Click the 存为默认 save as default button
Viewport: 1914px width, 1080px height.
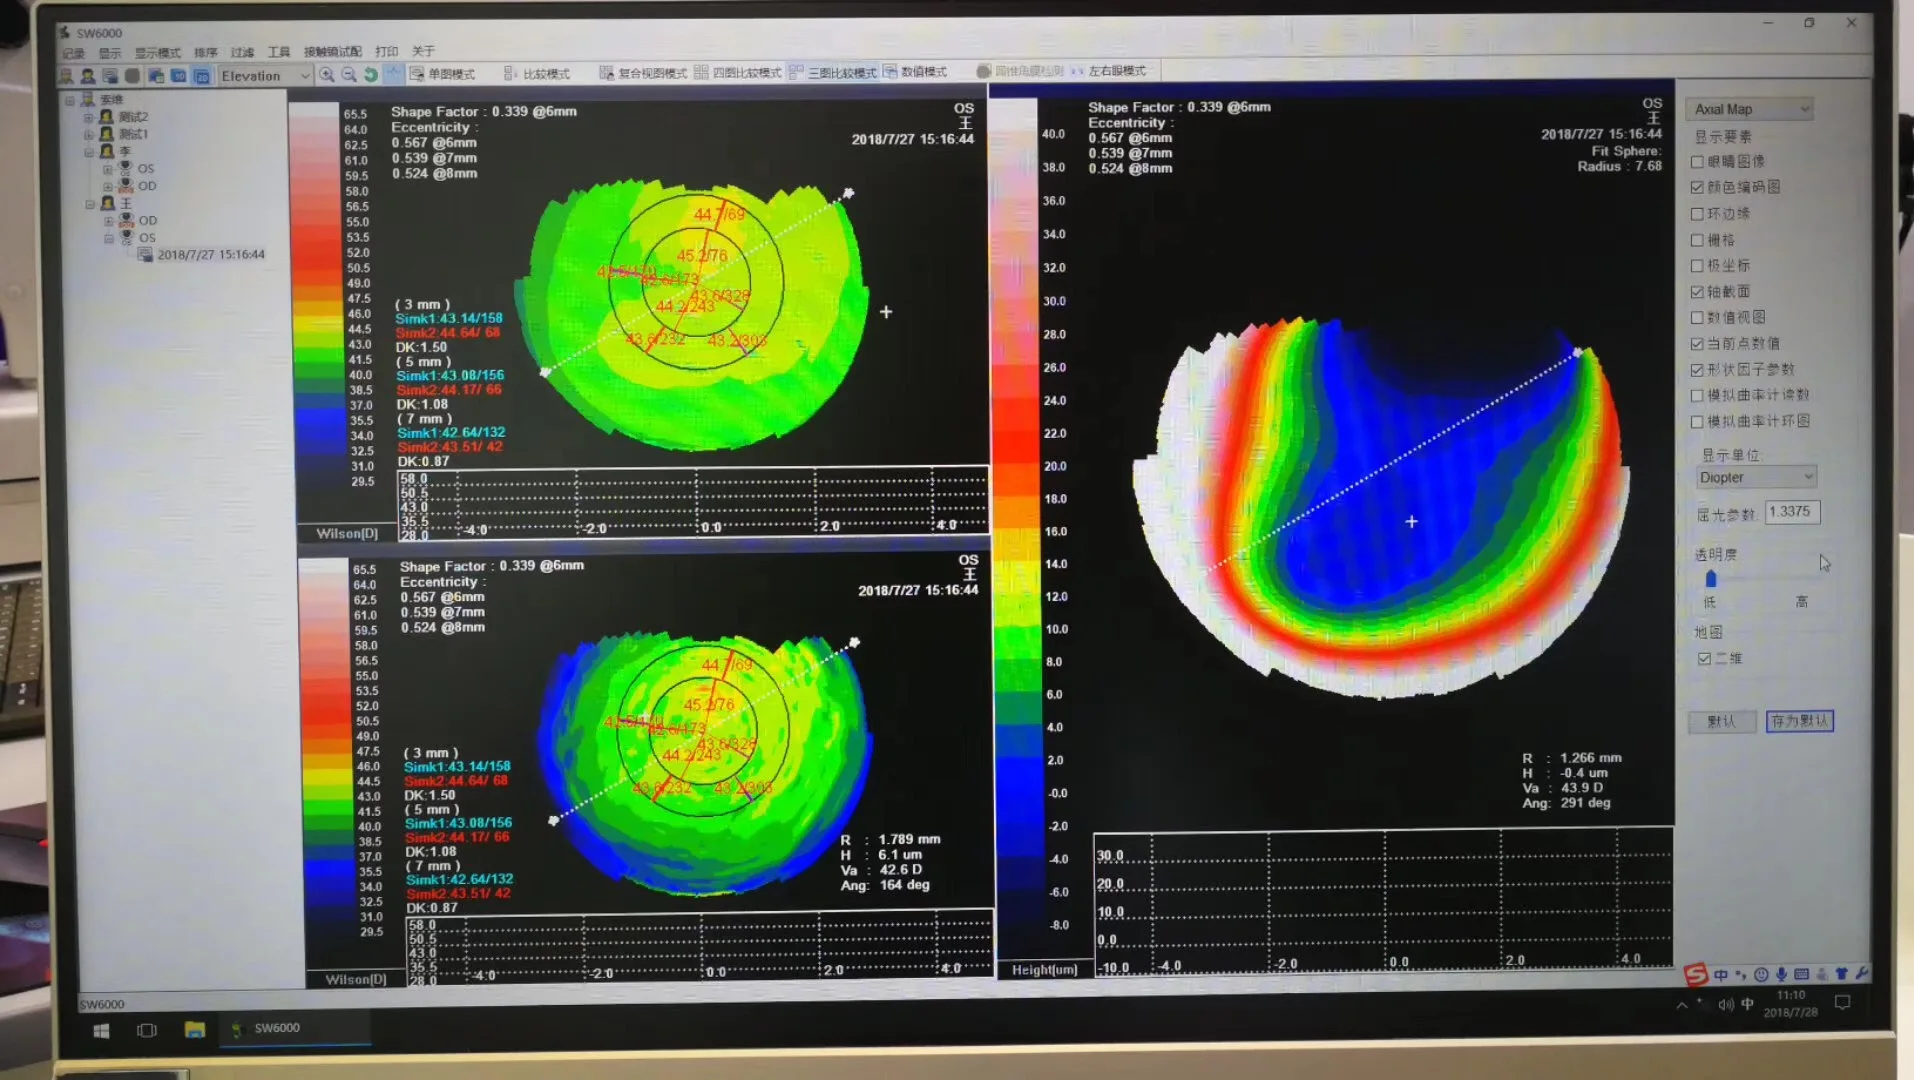coord(1799,721)
